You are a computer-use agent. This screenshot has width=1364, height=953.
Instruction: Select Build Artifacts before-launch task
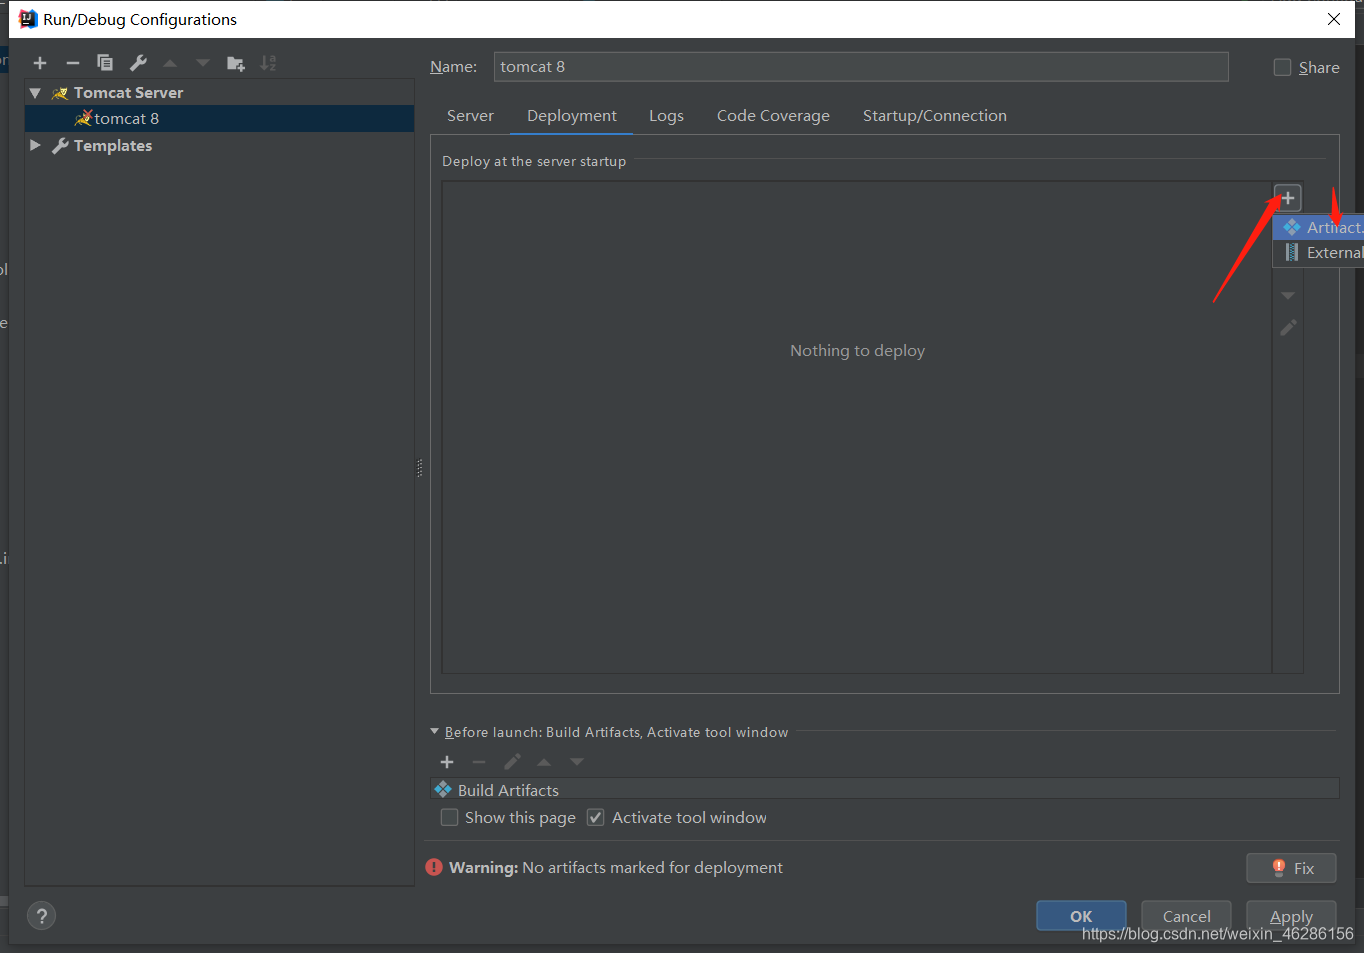[885, 789]
